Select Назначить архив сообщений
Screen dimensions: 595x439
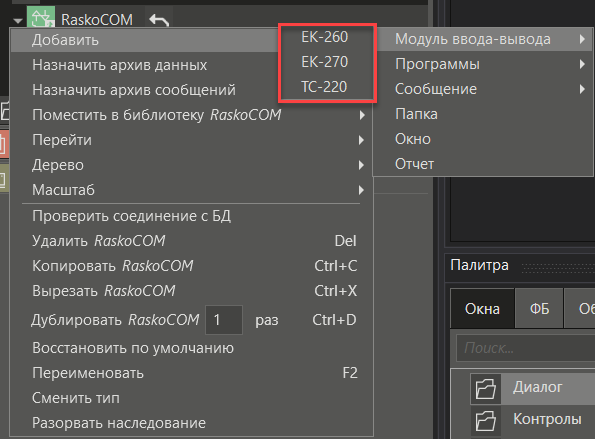[x=191, y=90]
